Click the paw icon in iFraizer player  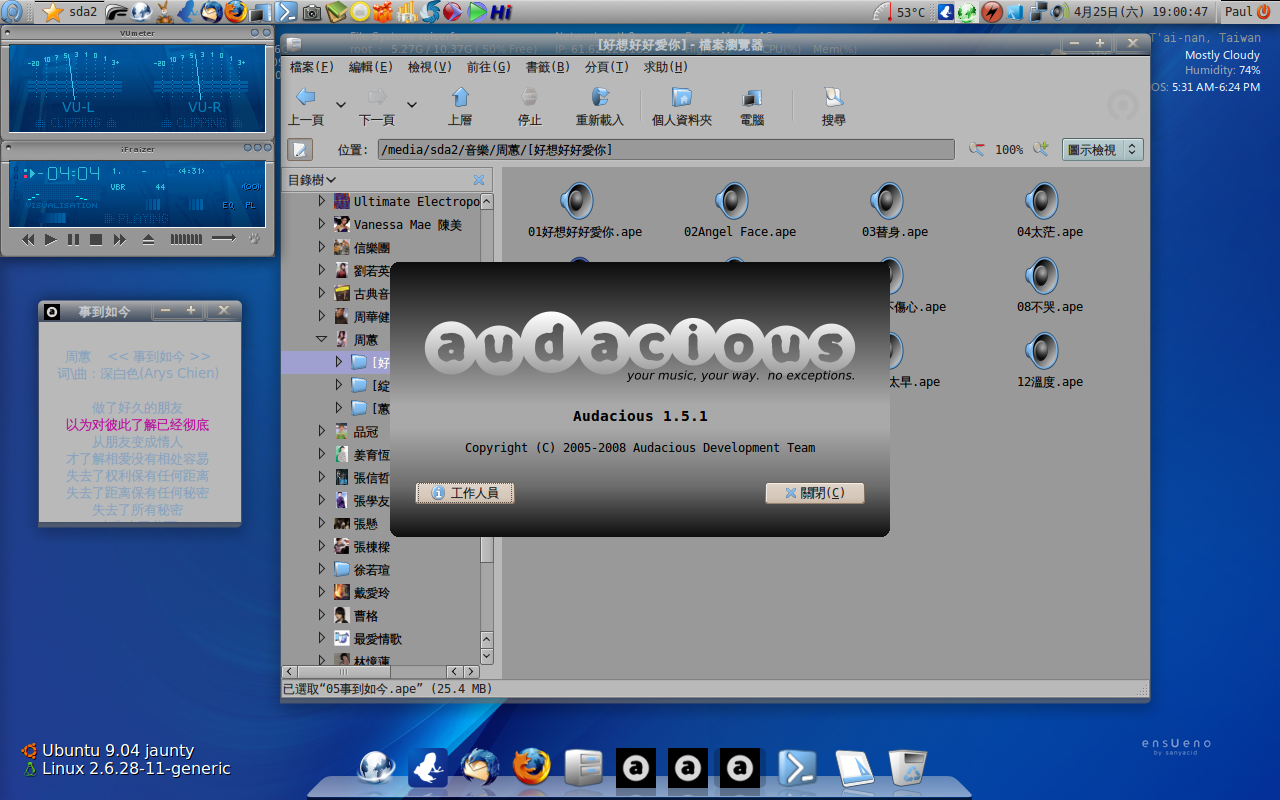[x=254, y=239]
